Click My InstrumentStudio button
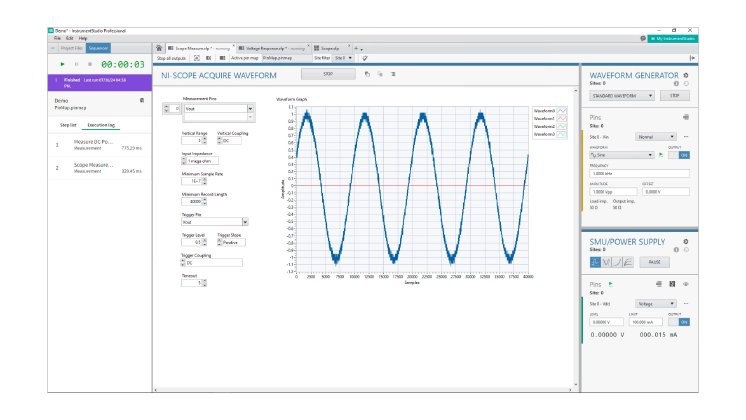This screenshot has height=420, width=746. 673,39
